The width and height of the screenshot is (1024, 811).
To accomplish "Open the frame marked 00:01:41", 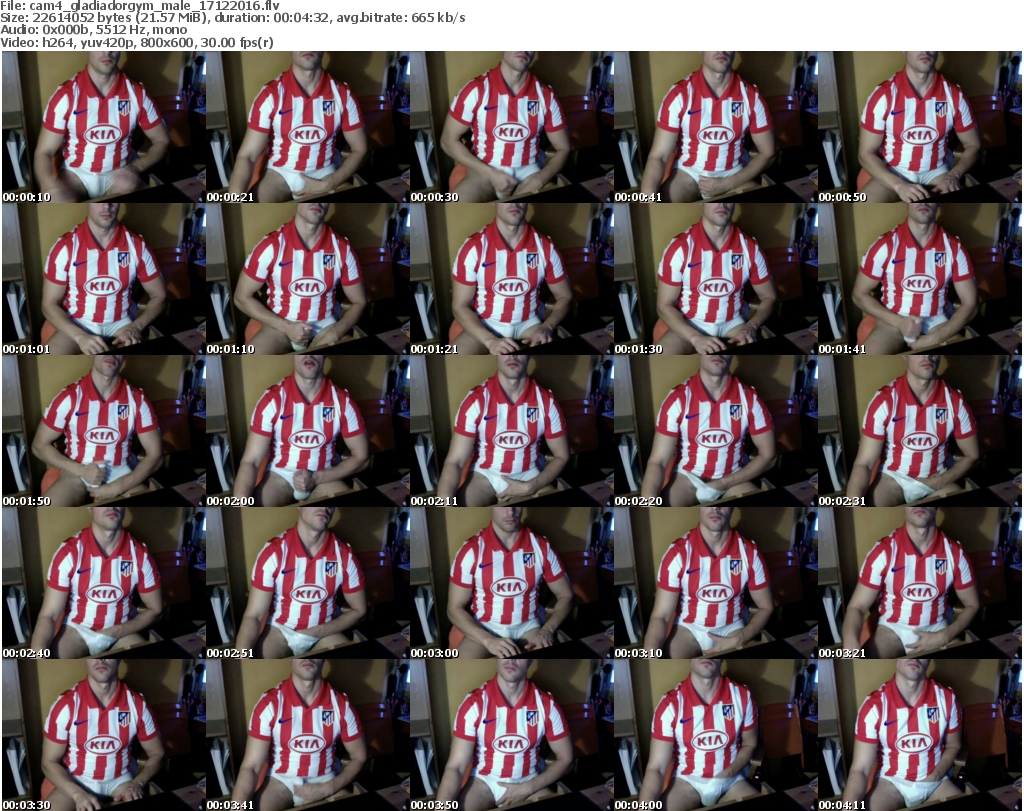I will (x=920, y=279).
